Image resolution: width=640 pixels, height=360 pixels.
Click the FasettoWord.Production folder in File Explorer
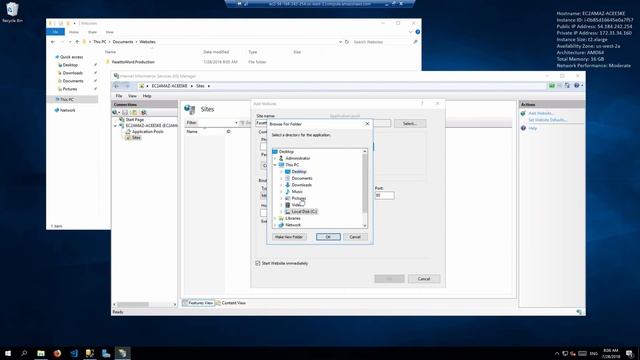(130, 62)
